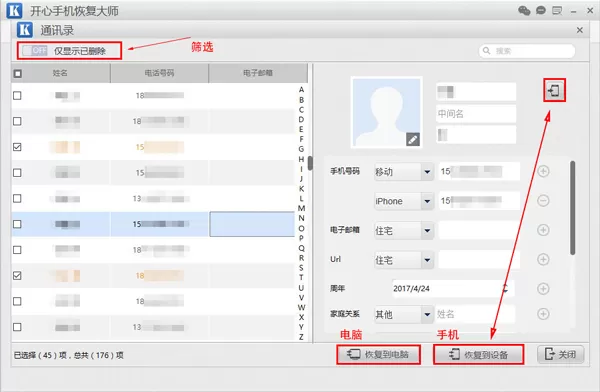Click the contact avatar placeholder photo

(x=387, y=112)
